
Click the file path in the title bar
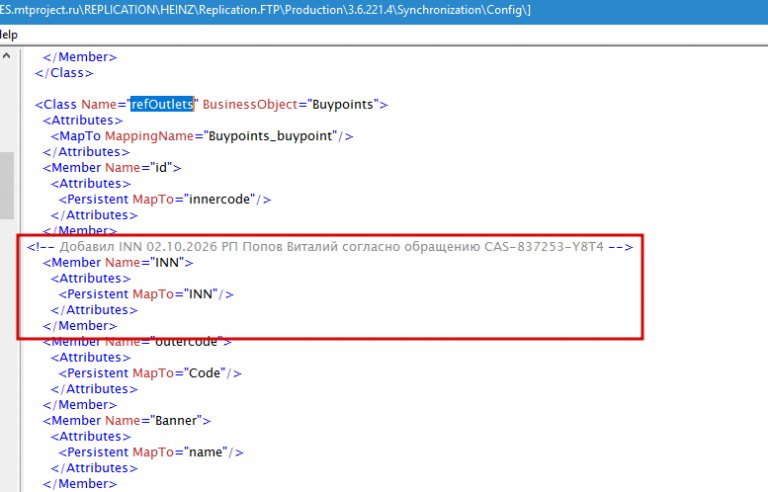tap(265, 10)
